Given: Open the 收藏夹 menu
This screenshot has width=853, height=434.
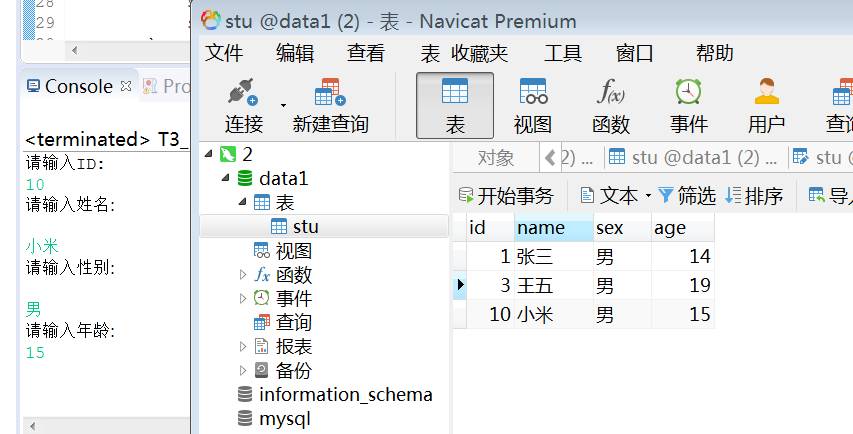Looking at the screenshot, I should (x=479, y=53).
